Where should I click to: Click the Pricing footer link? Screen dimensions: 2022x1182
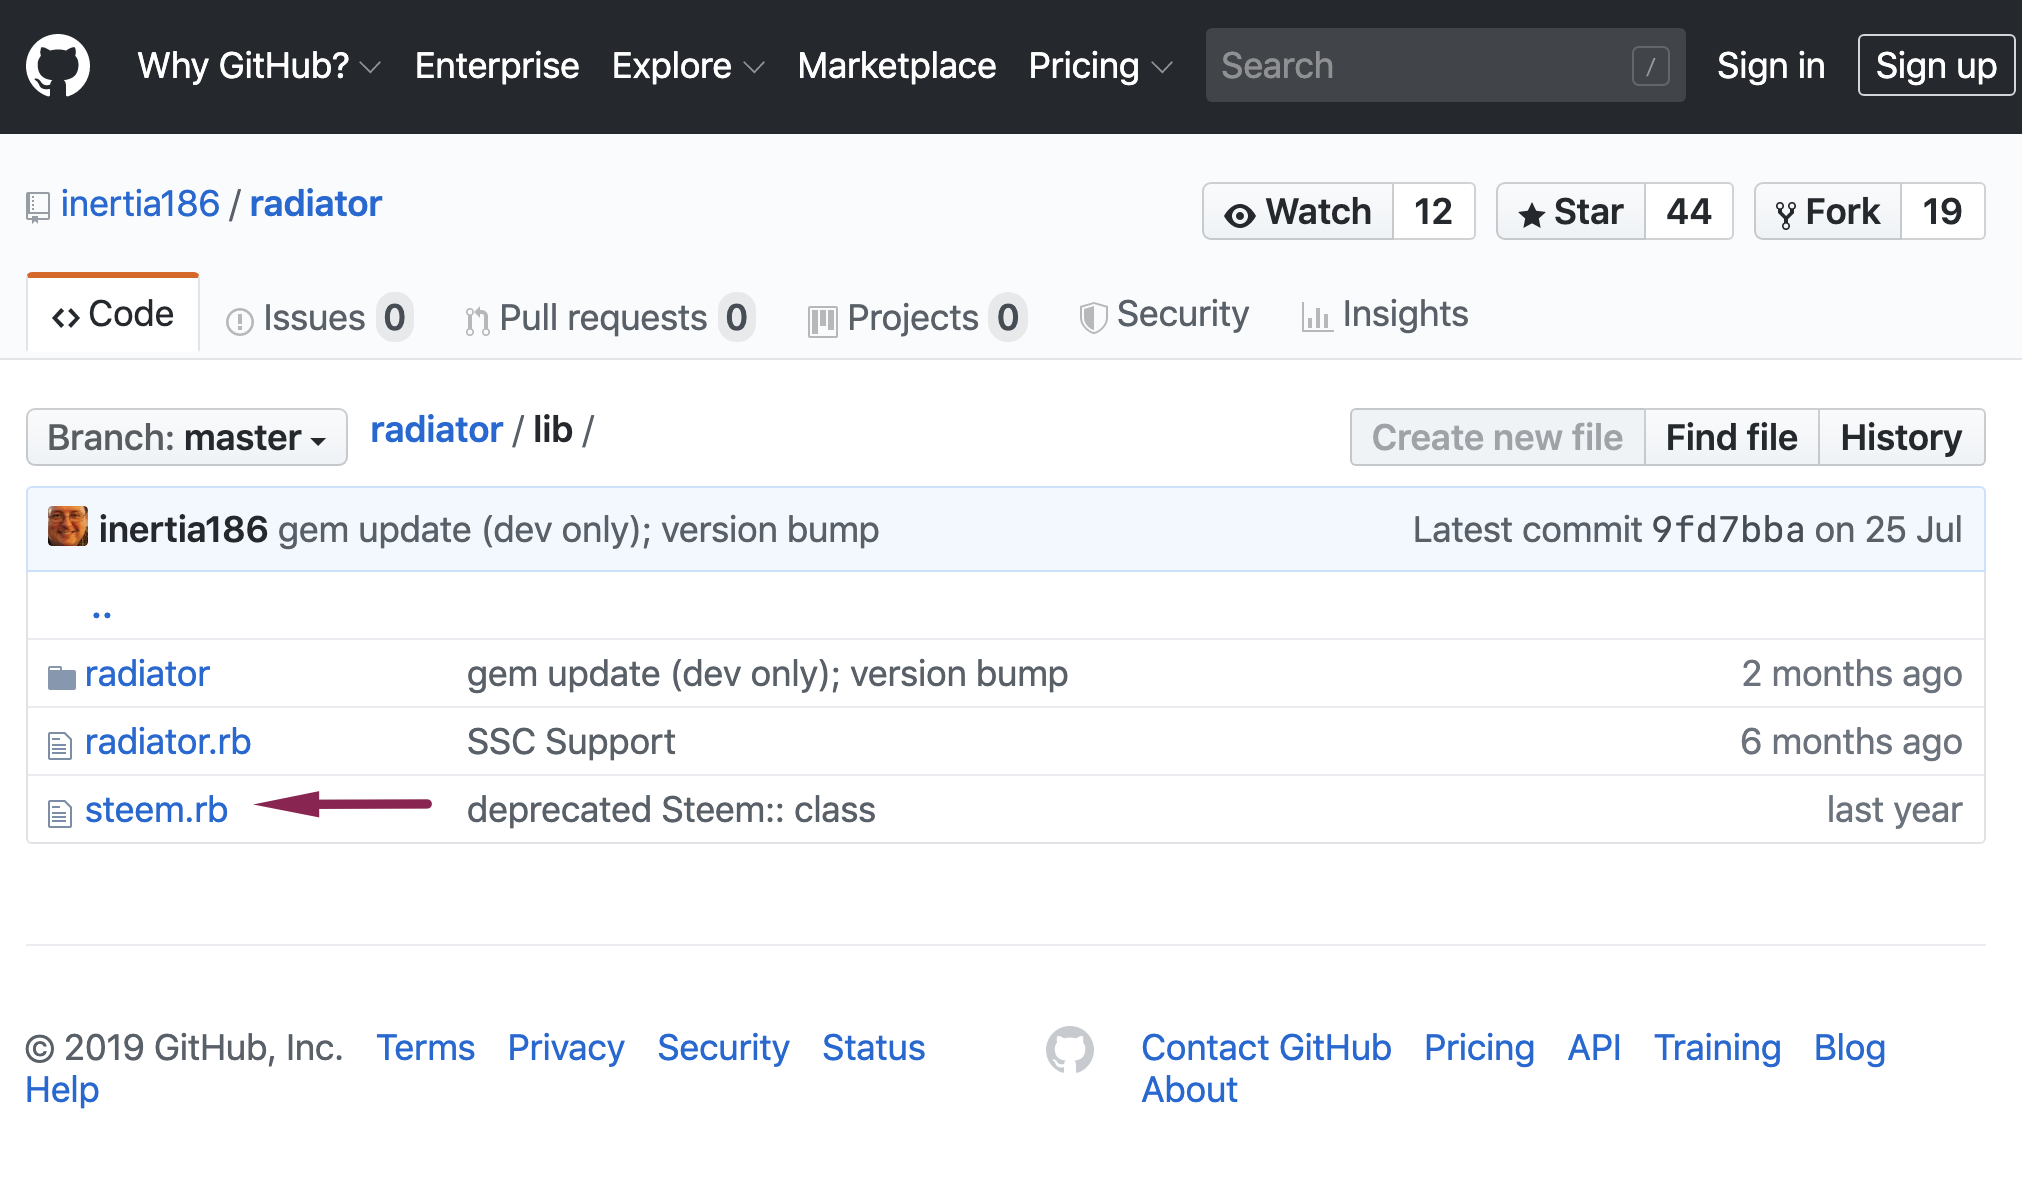pos(1479,1048)
